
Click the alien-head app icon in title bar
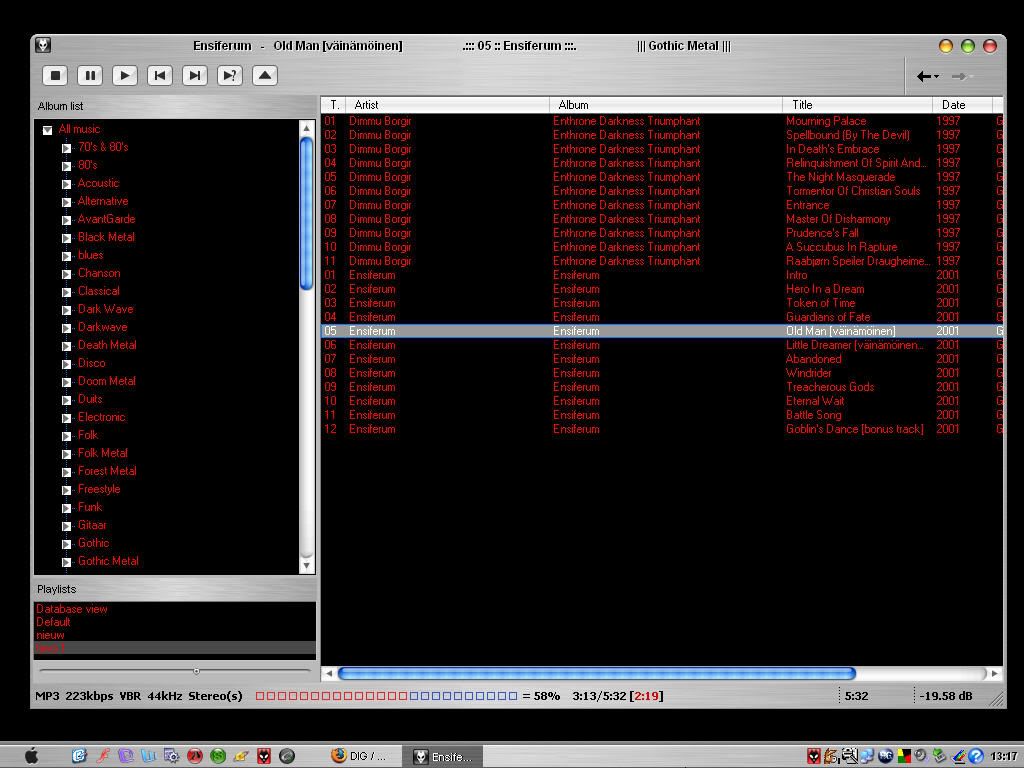(43, 45)
